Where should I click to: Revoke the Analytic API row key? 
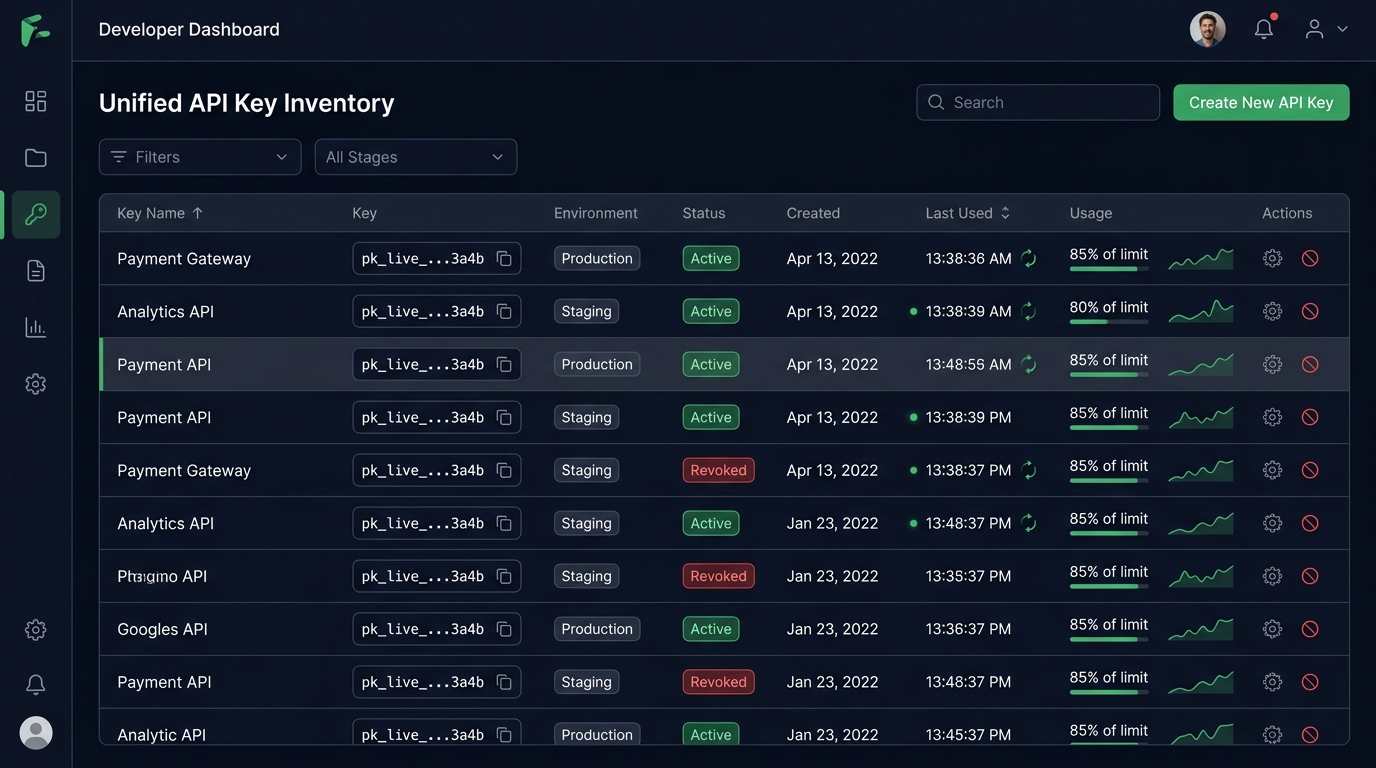[x=1310, y=735]
